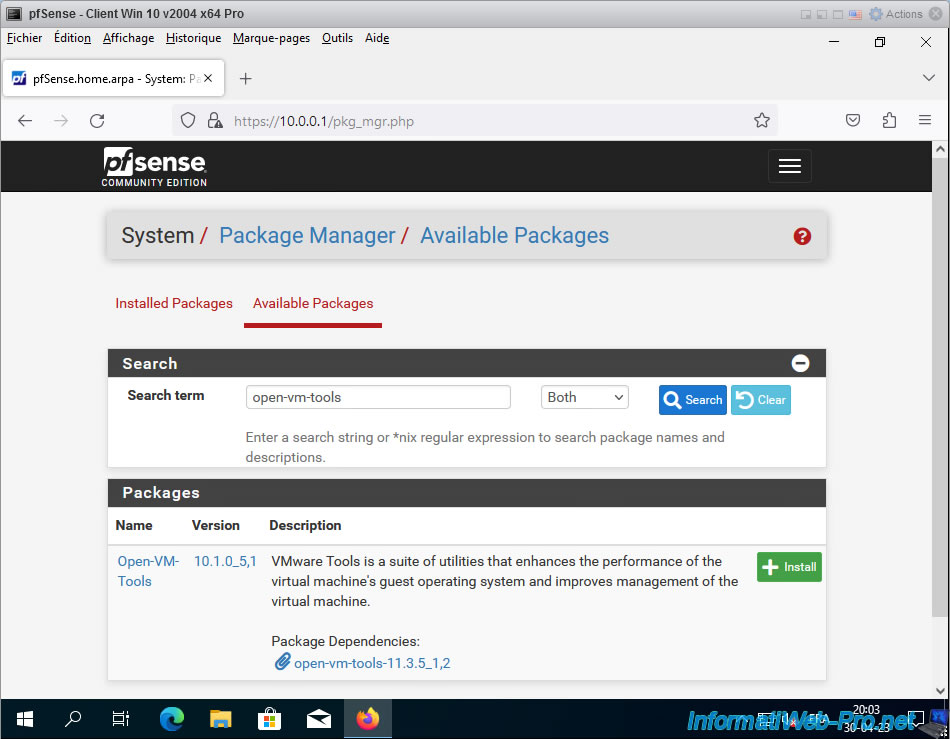The image size is (950, 739).
Task: Switch to Firefox on the taskbar
Action: click(x=368, y=719)
